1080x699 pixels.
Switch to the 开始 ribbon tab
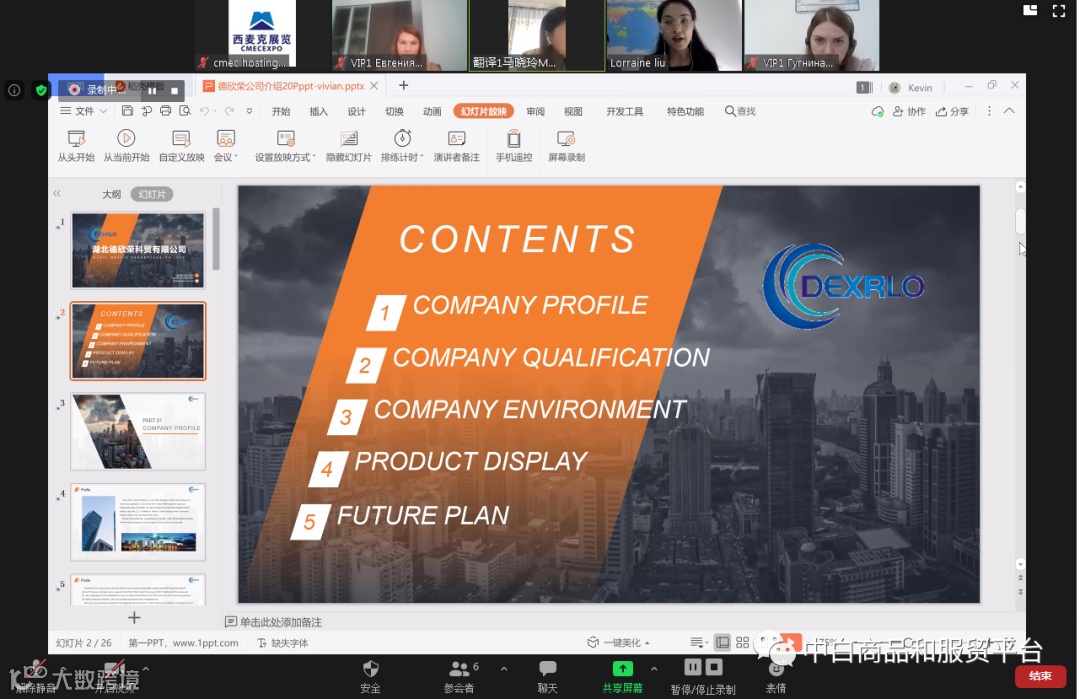click(x=280, y=112)
